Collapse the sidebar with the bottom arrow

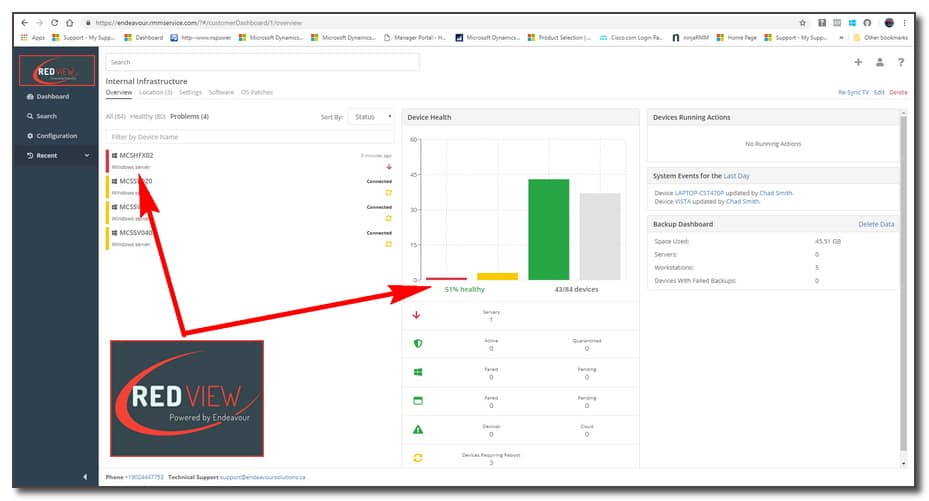tap(84, 476)
